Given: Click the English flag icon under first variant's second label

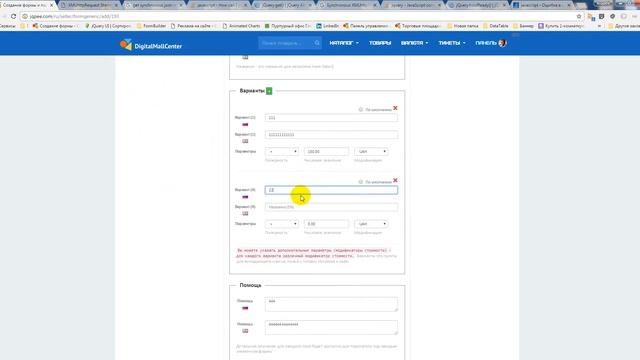Looking at the screenshot, I should pos(245,141).
